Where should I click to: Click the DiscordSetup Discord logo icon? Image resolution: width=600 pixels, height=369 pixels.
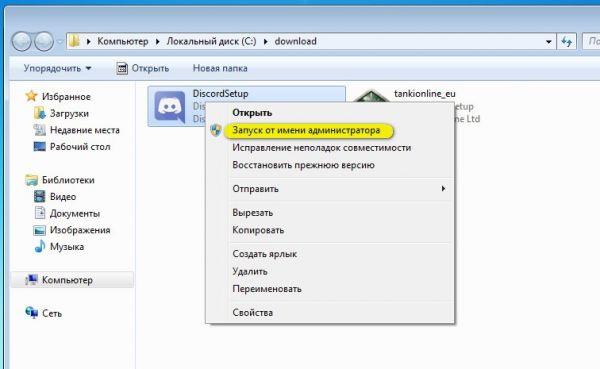[x=170, y=106]
